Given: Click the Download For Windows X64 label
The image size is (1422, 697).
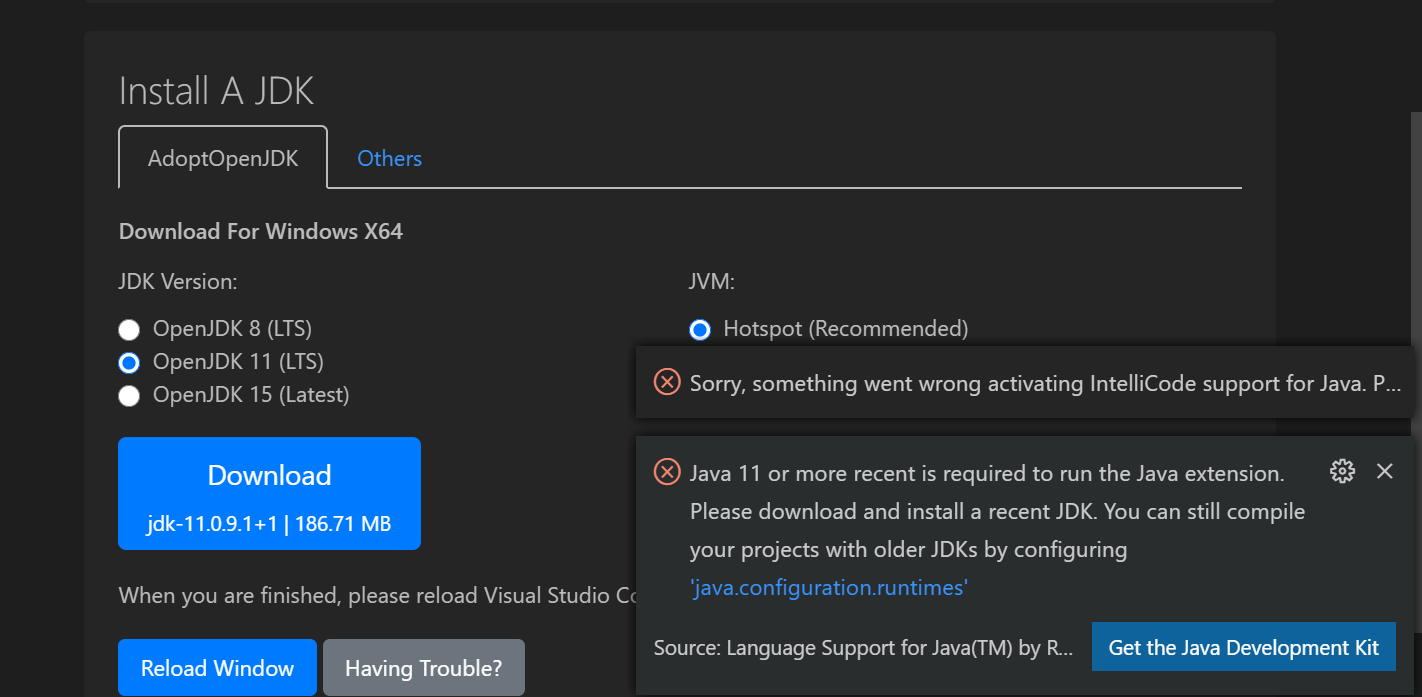Looking at the screenshot, I should point(261,231).
